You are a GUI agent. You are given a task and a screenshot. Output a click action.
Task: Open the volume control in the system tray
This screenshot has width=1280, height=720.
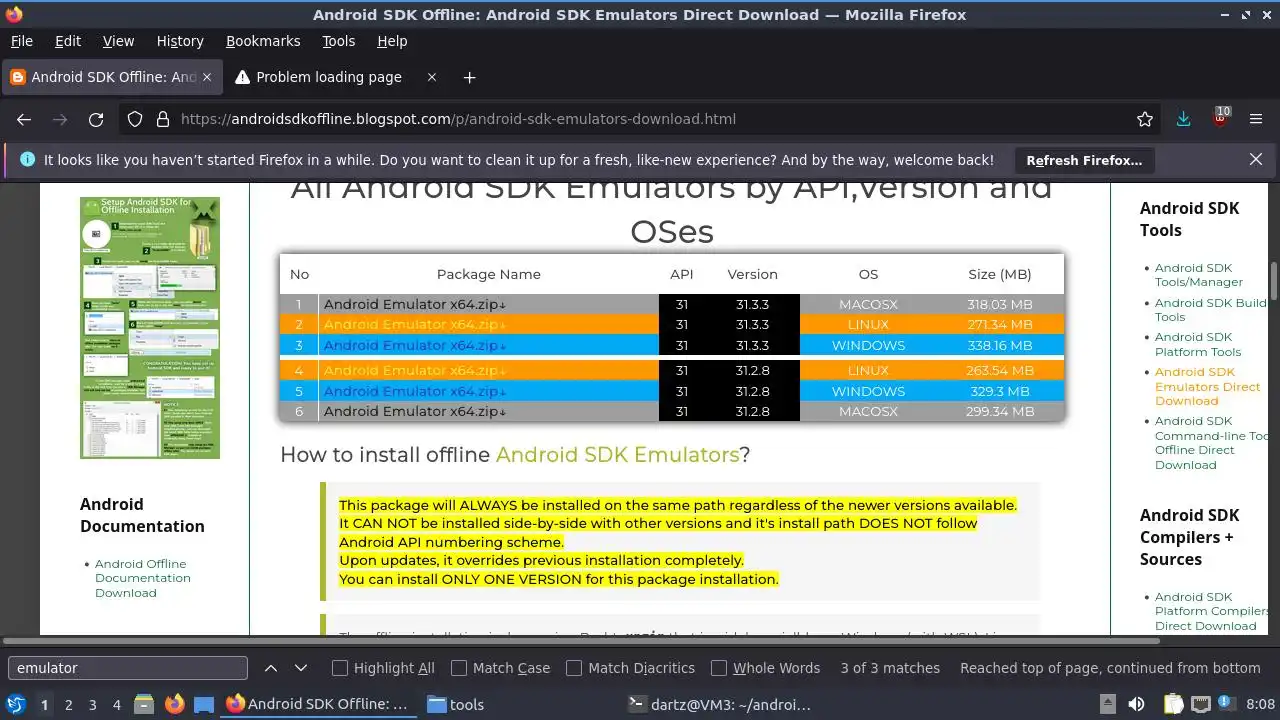(1136, 704)
